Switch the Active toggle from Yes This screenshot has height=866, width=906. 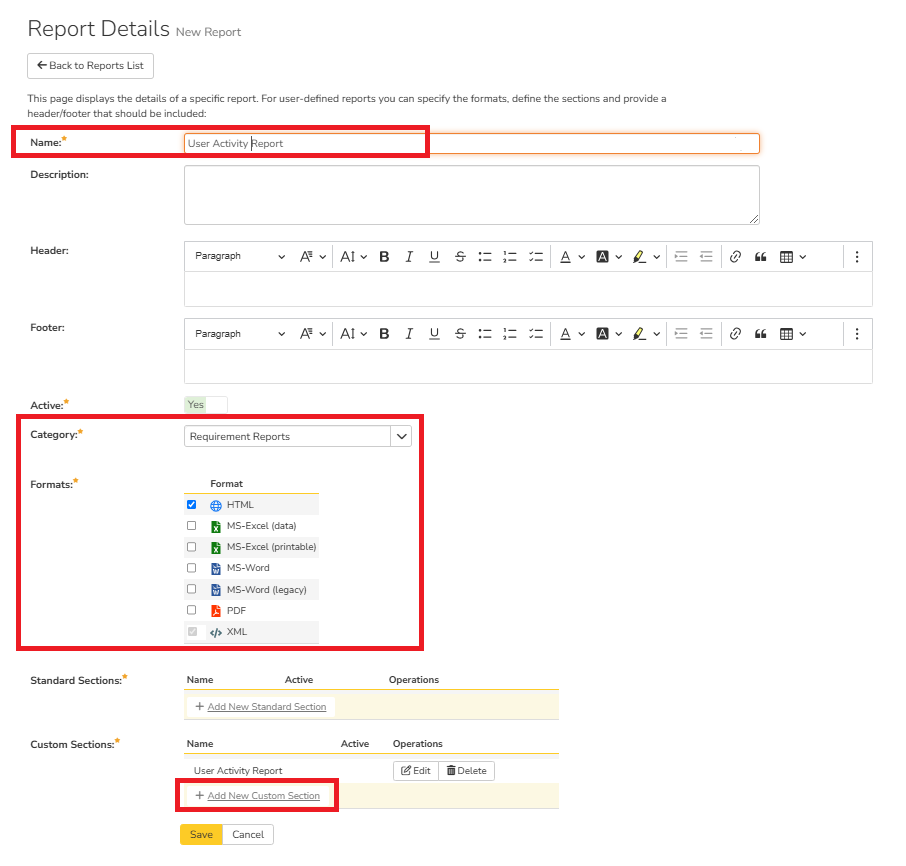click(206, 405)
